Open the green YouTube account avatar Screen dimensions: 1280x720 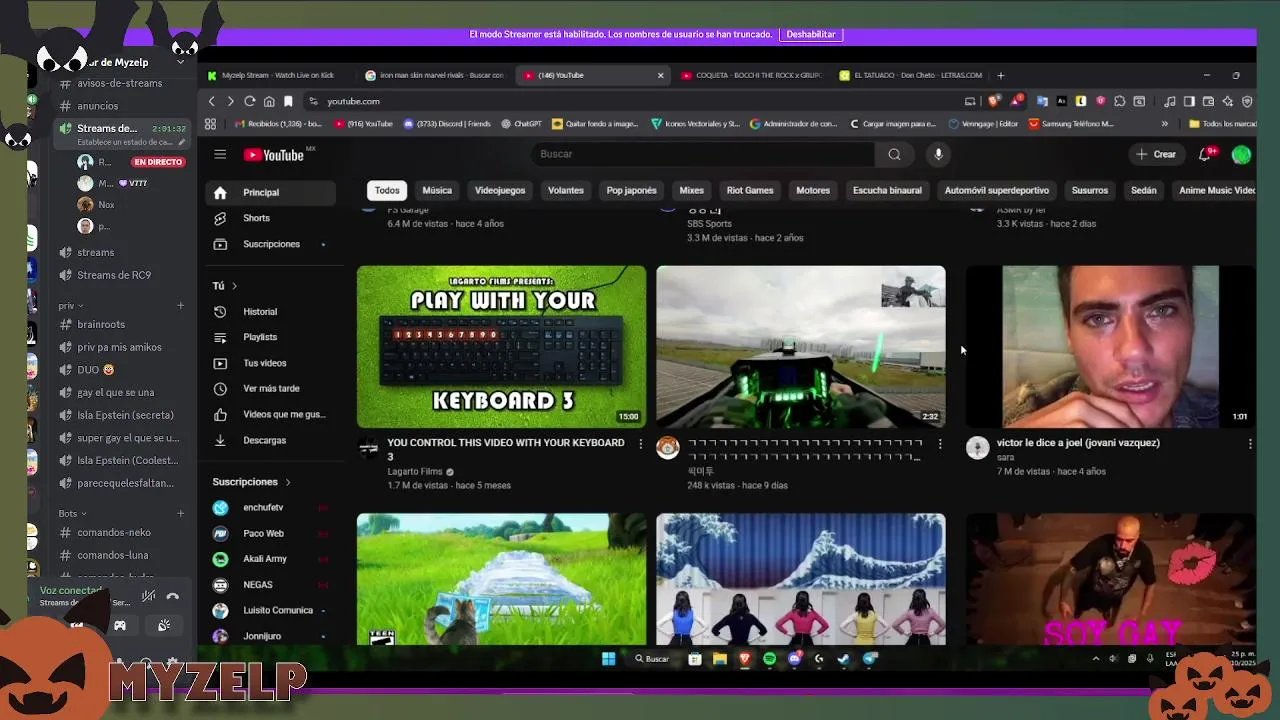1241,154
